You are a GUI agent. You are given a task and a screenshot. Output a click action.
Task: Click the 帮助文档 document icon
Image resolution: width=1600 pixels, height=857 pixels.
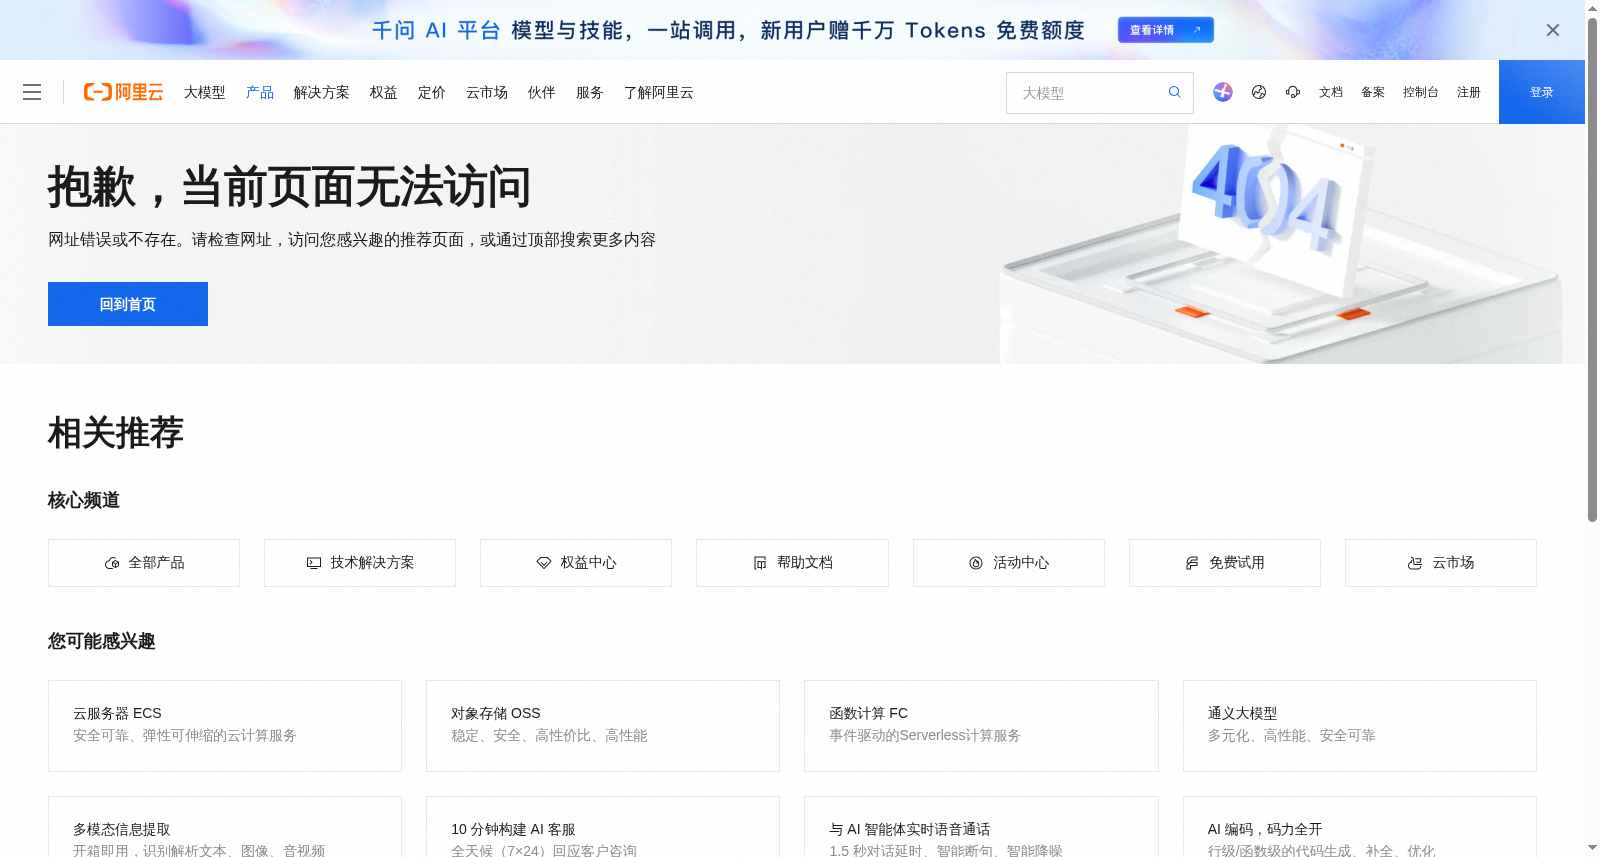(x=760, y=563)
